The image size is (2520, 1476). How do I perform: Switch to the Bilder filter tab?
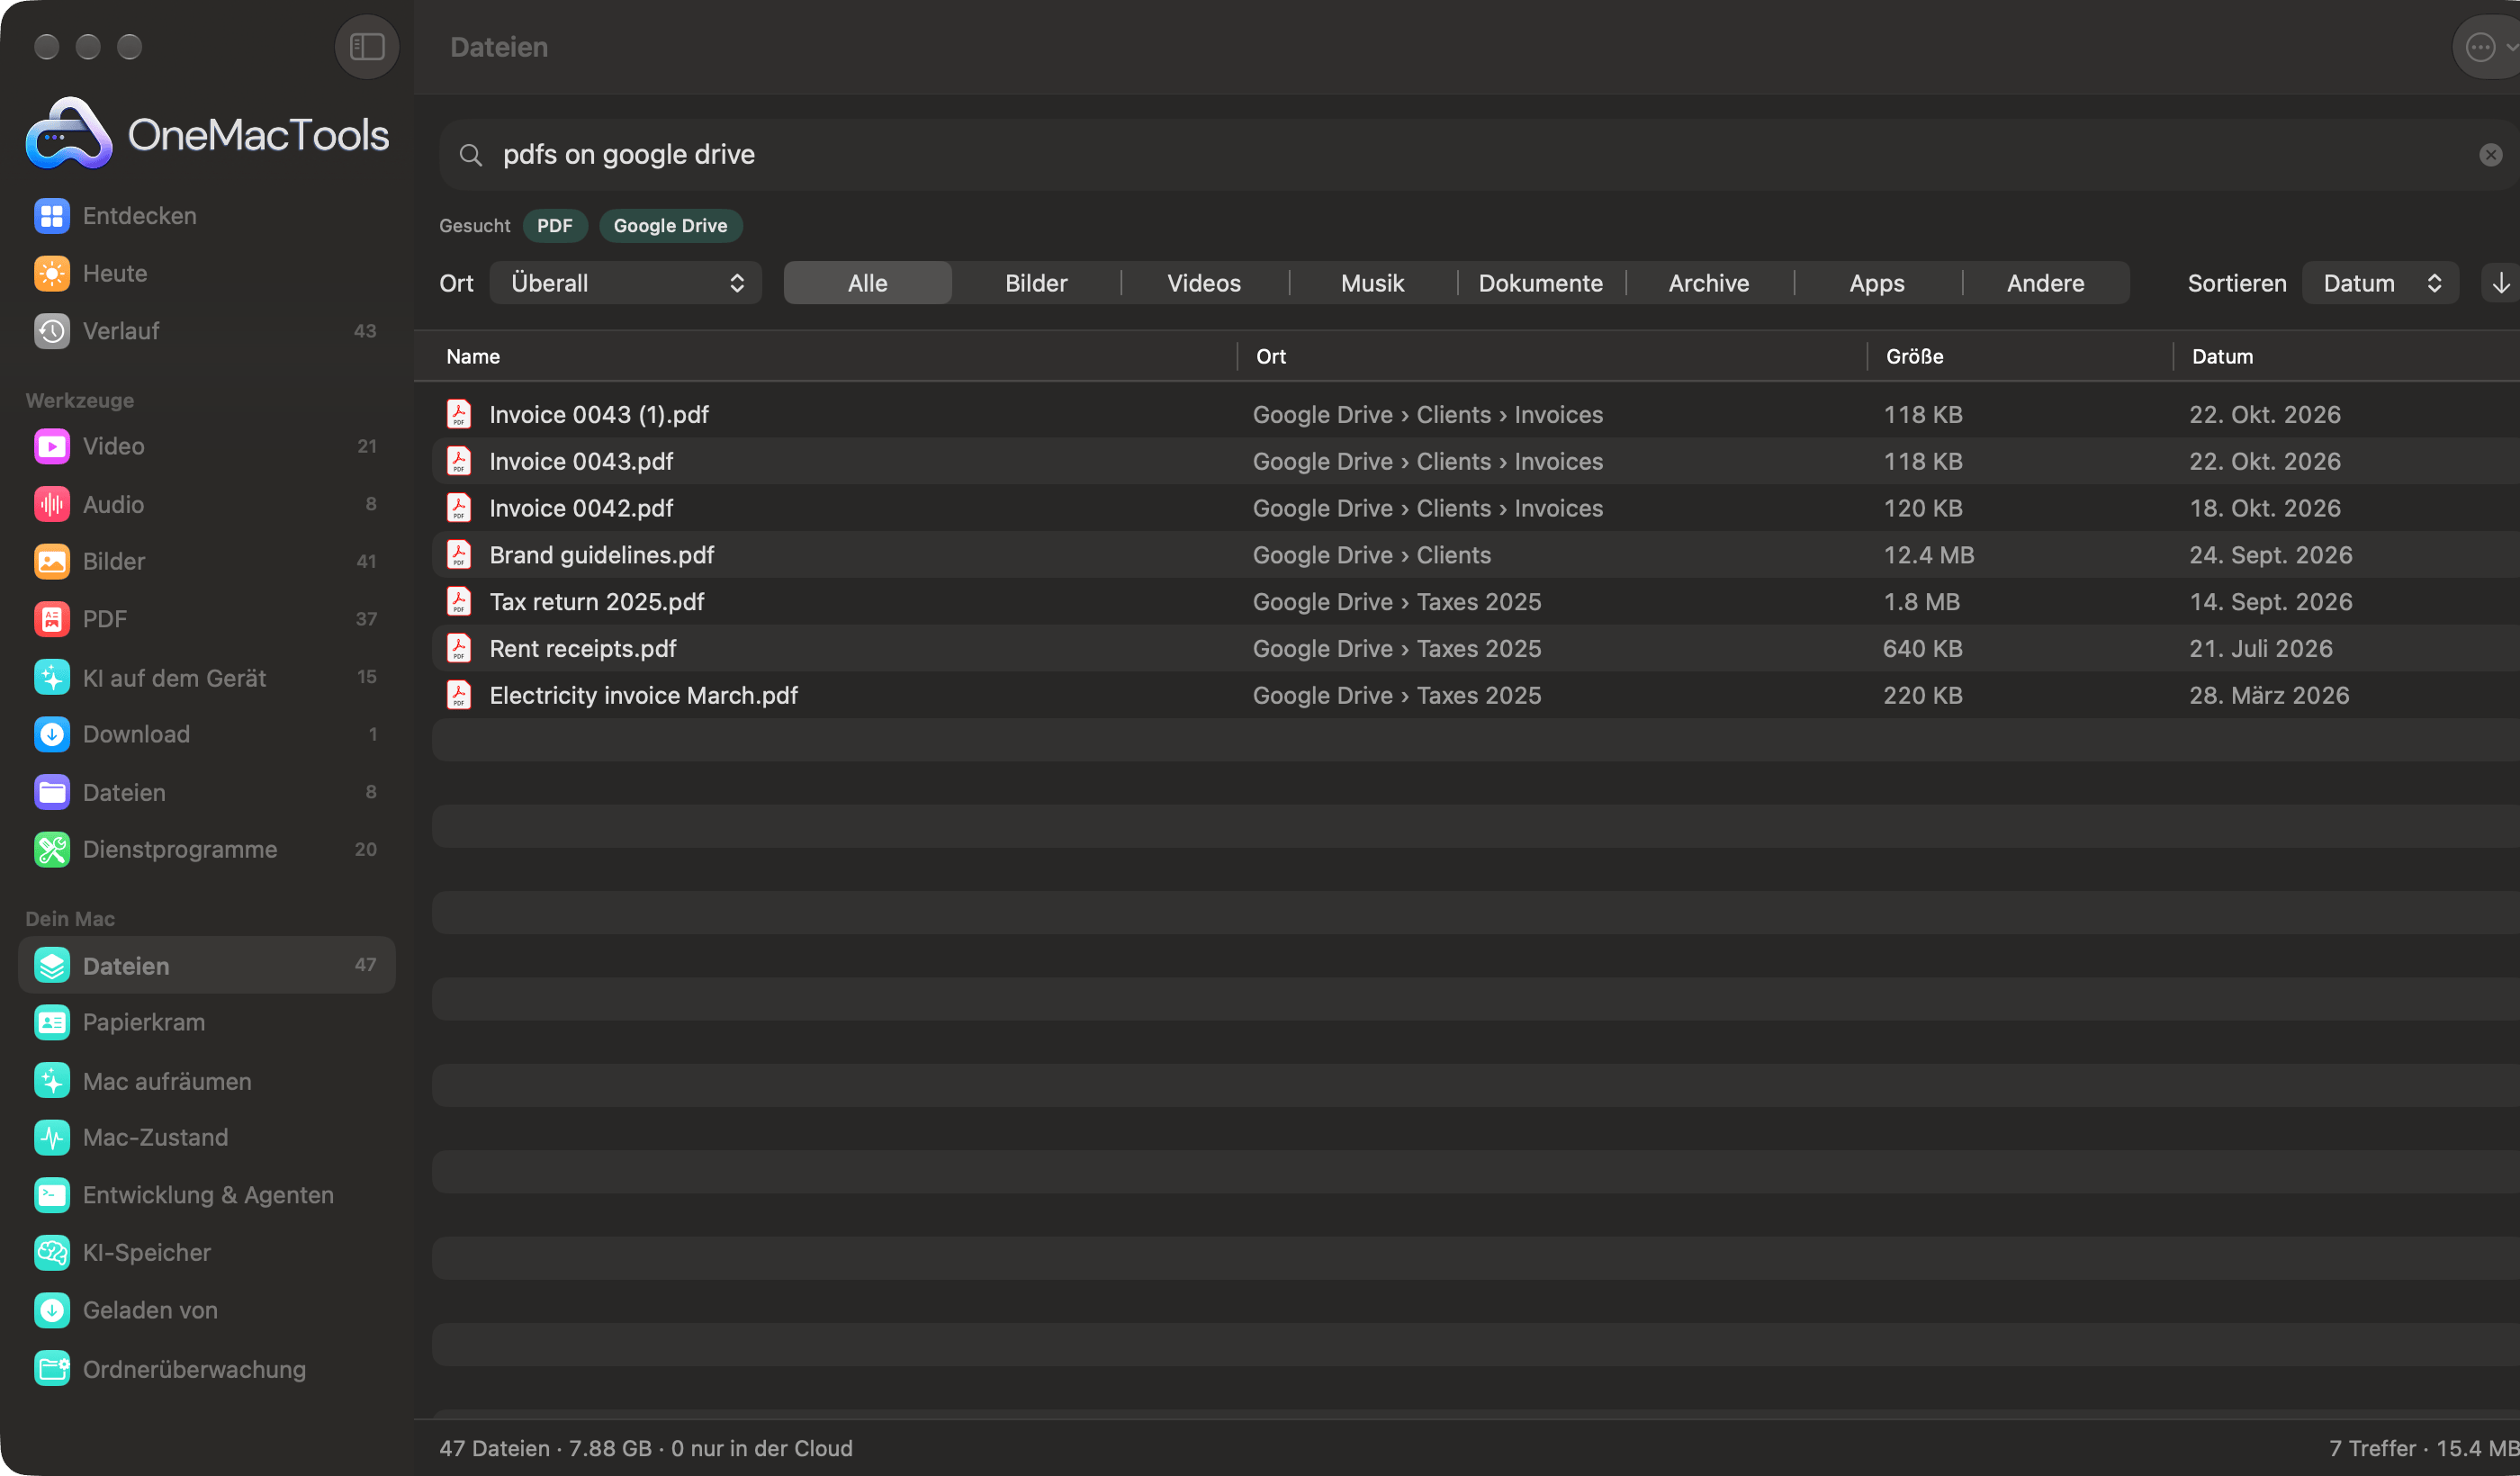(1036, 283)
